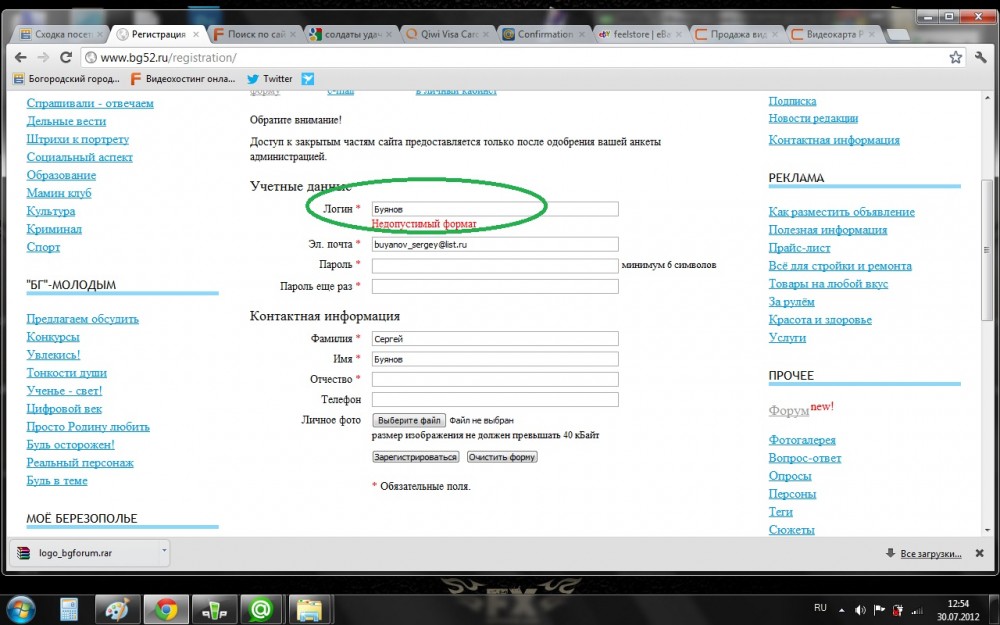Image resolution: width=1000 pixels, height=625 pixels.
Task: Click the Выберите файл photo button
Action: (409, 421)
